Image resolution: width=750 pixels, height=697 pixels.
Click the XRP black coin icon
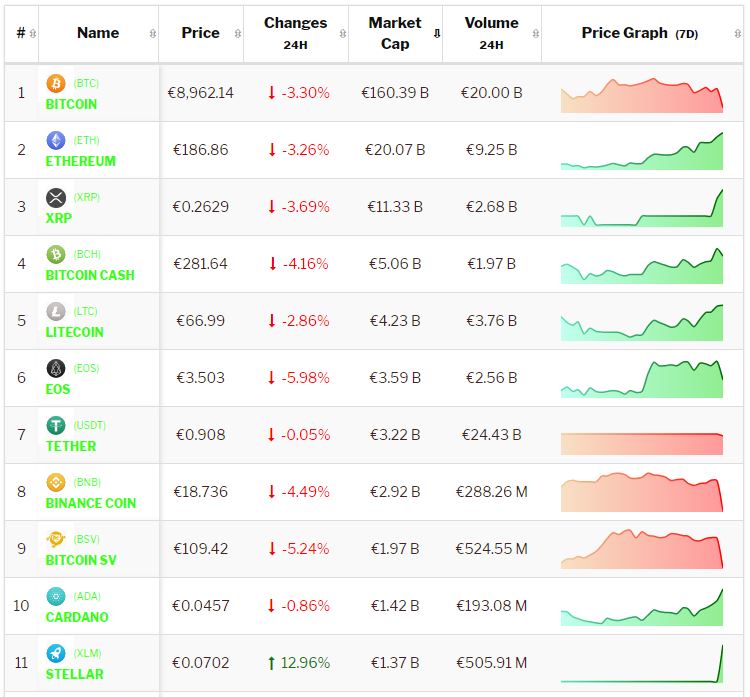[56, 198]
